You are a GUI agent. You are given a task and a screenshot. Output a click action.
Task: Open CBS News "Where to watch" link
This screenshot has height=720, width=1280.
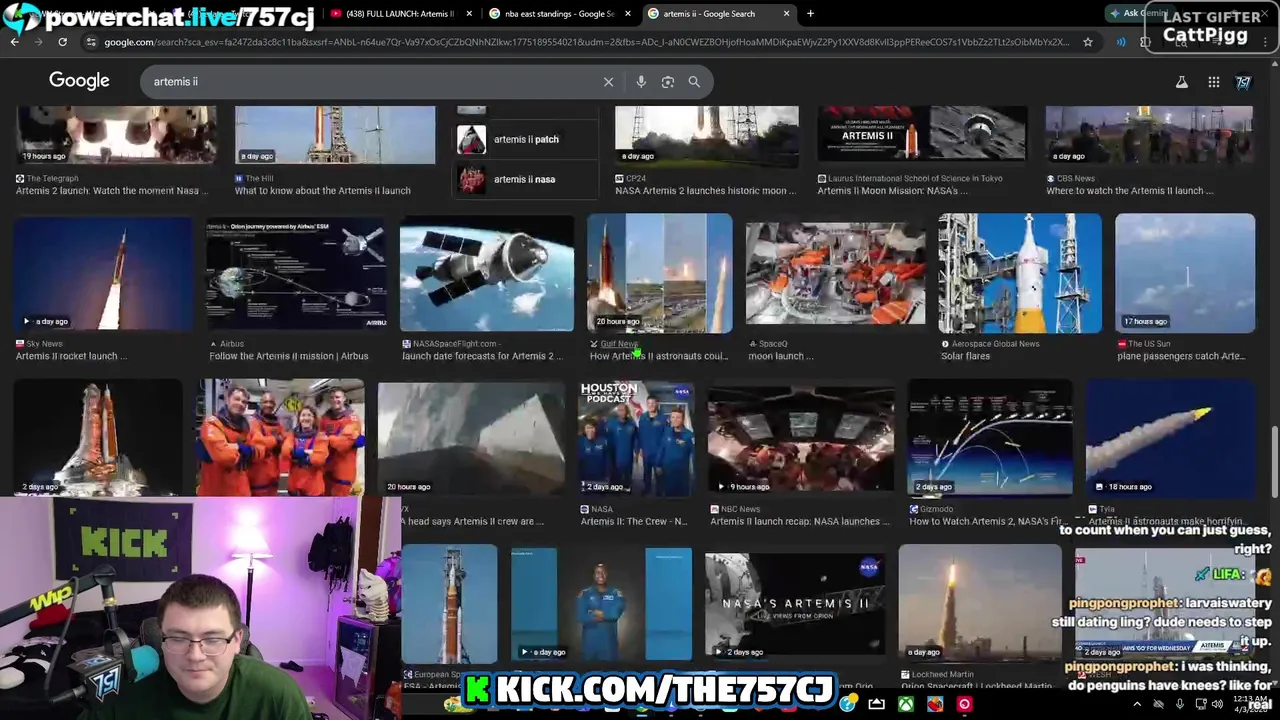[x=1131, y=191]
